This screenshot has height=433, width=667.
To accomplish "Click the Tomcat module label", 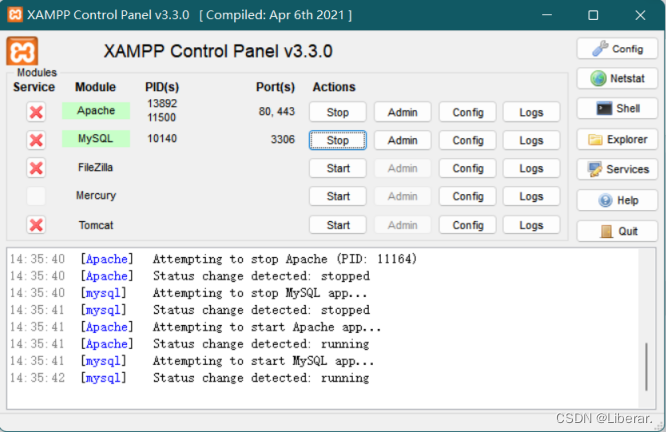I will click(x=96, y=225).
